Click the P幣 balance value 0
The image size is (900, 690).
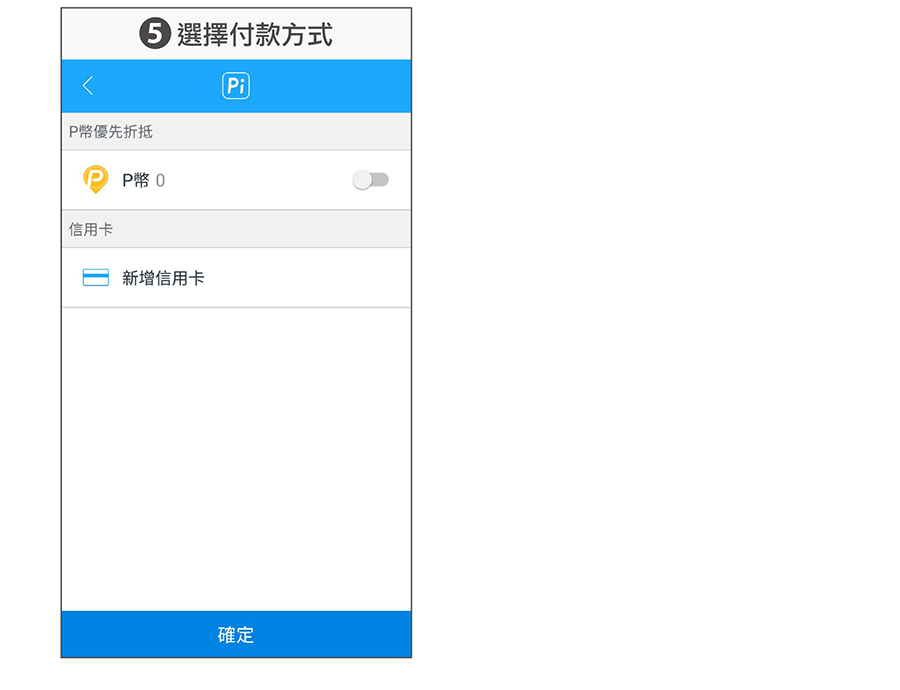[x=161, y=181]
